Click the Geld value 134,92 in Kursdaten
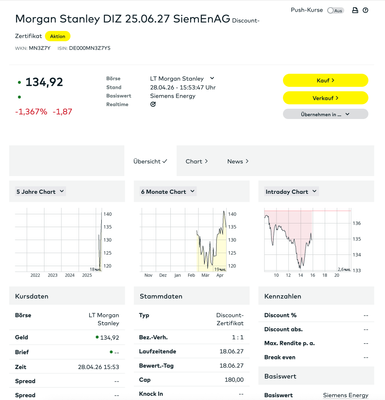This screenshot has width=385, height=400. pyautogui.click(x=110, y=338)
